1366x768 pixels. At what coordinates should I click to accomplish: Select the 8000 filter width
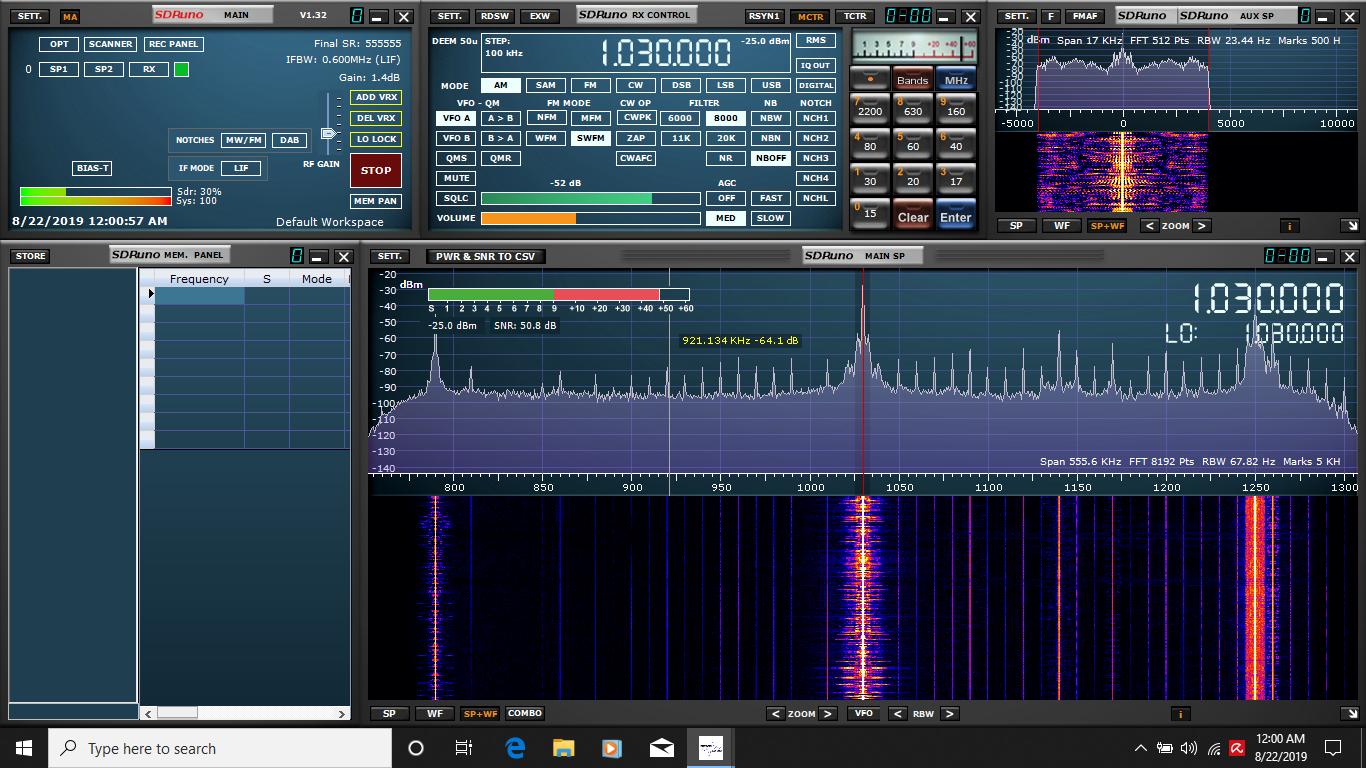tap(726, 118)
